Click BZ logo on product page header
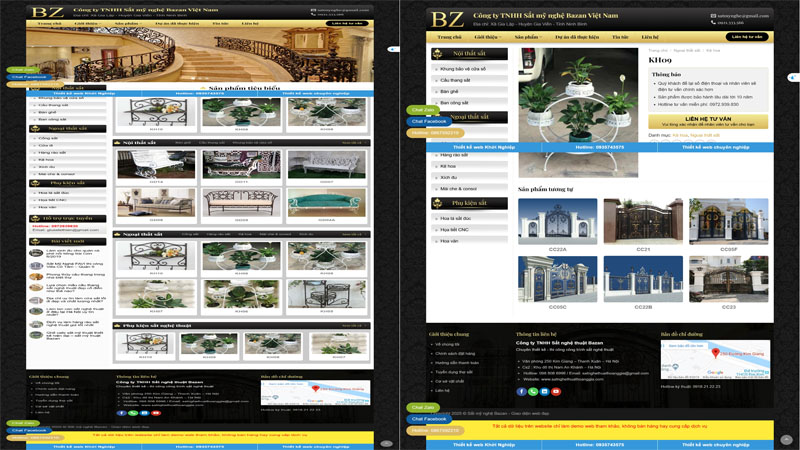The width and height of the screenshot is (800, 450). pyautogui.click(x=447, y=19)
